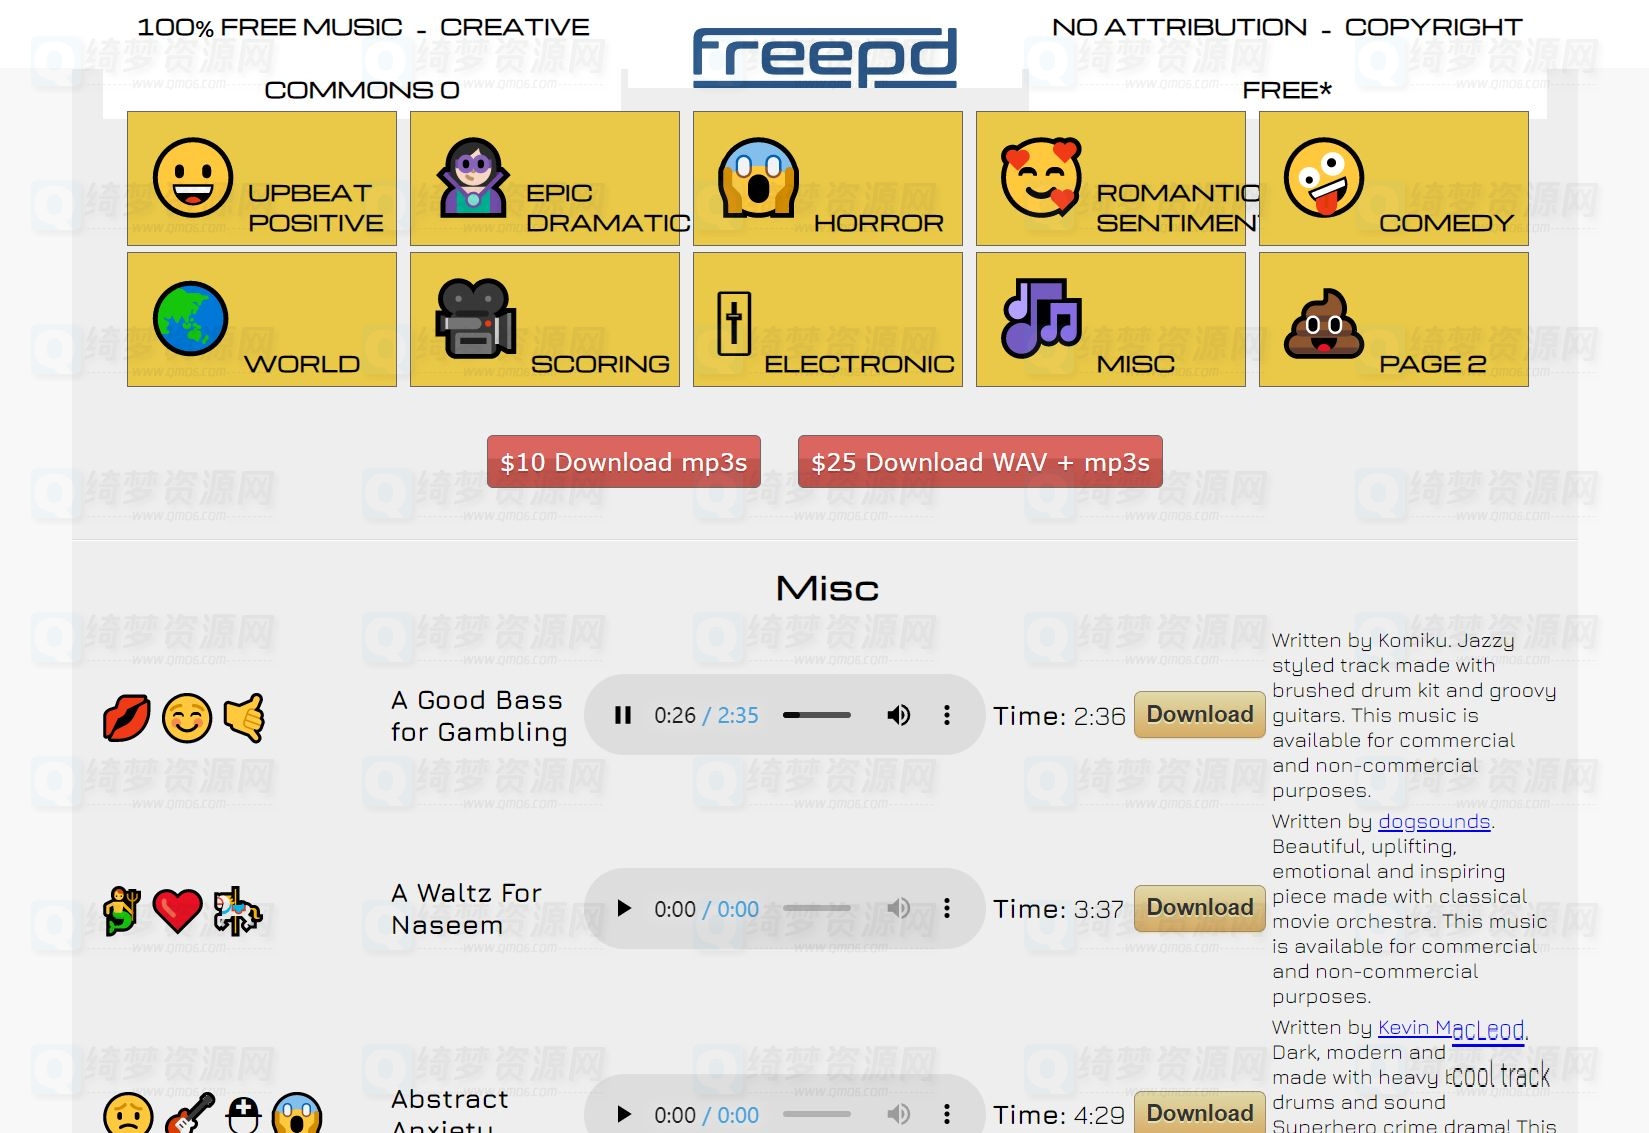Click the blushing smile emoji beside A Good Bass

click(x=187, y=718)
